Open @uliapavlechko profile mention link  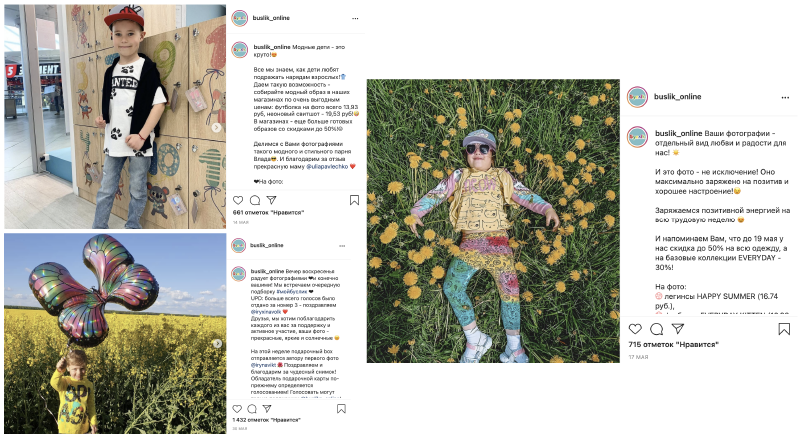point(327,166)
